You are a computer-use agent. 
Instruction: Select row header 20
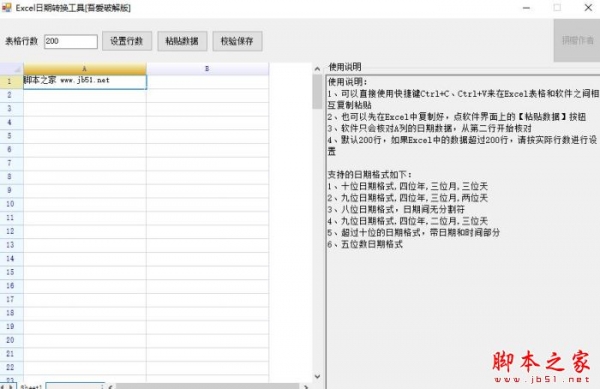[11, 340]
